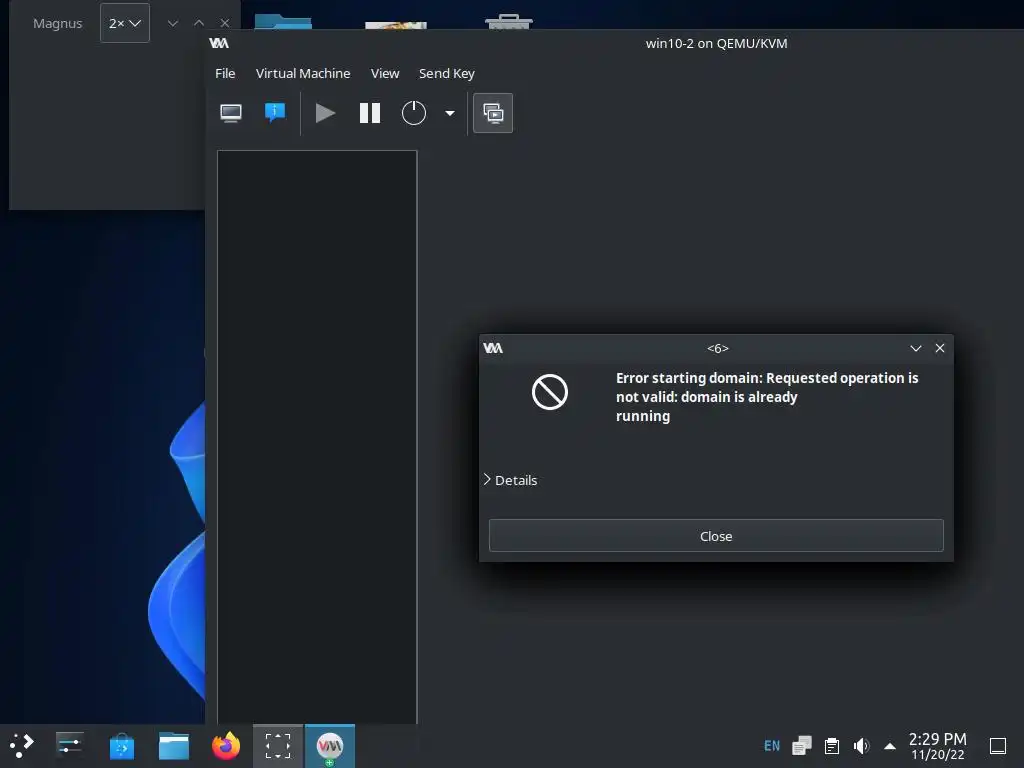Select the error message text

pos(767,397)
